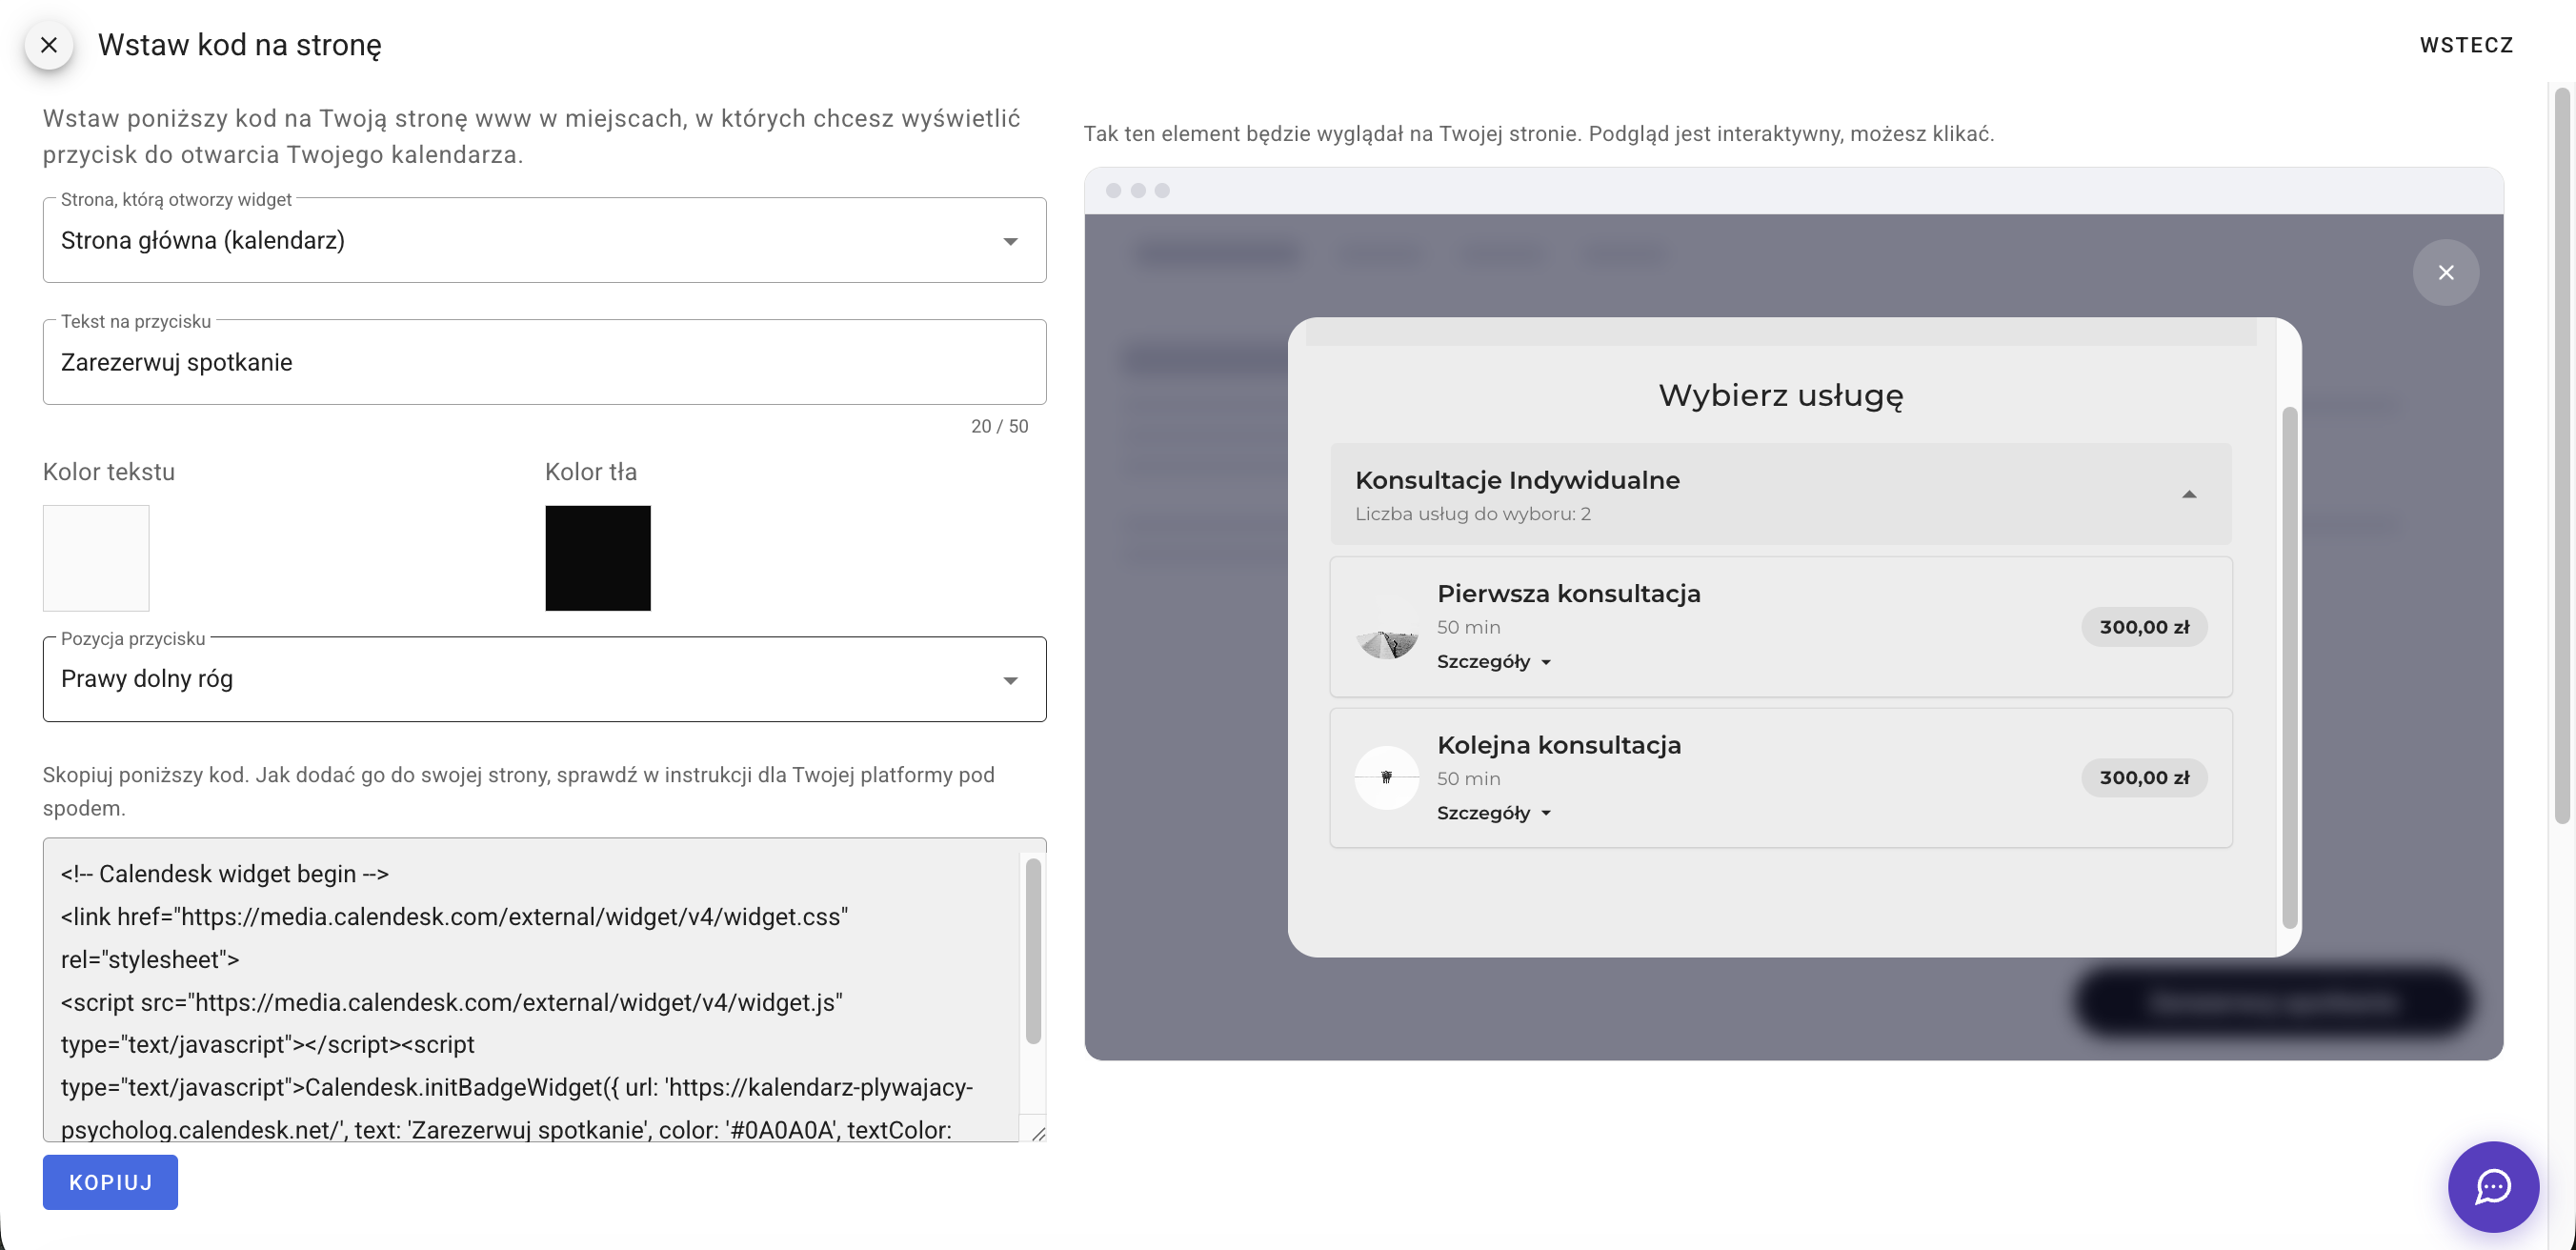2576x1250 pixels.
Task: Click the Liczba usług do wyboru: 2 text
Action: [x=1472, y=514]
